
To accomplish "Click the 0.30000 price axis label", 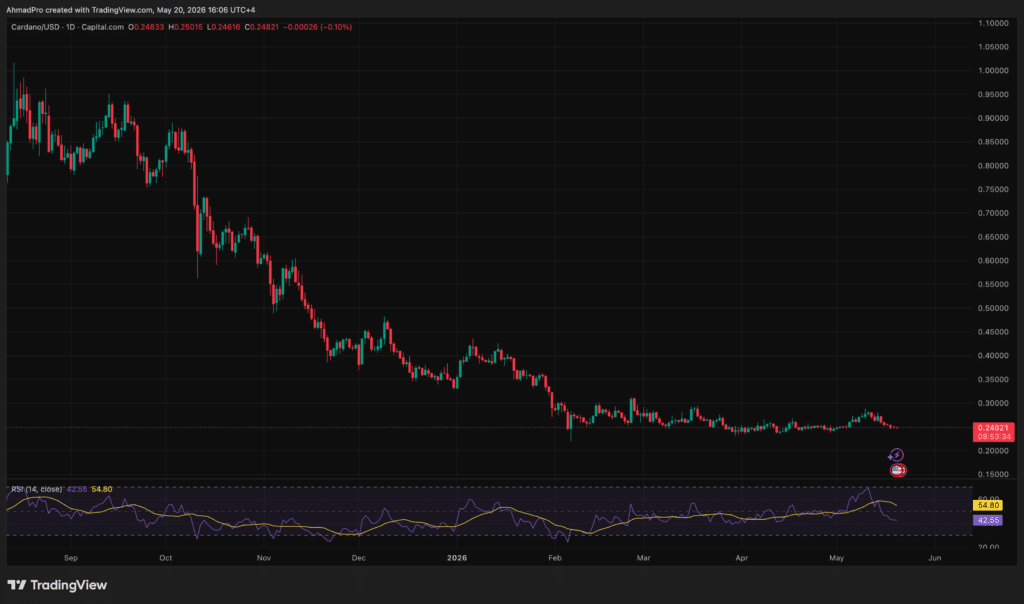I will click(x=993, y=403).
